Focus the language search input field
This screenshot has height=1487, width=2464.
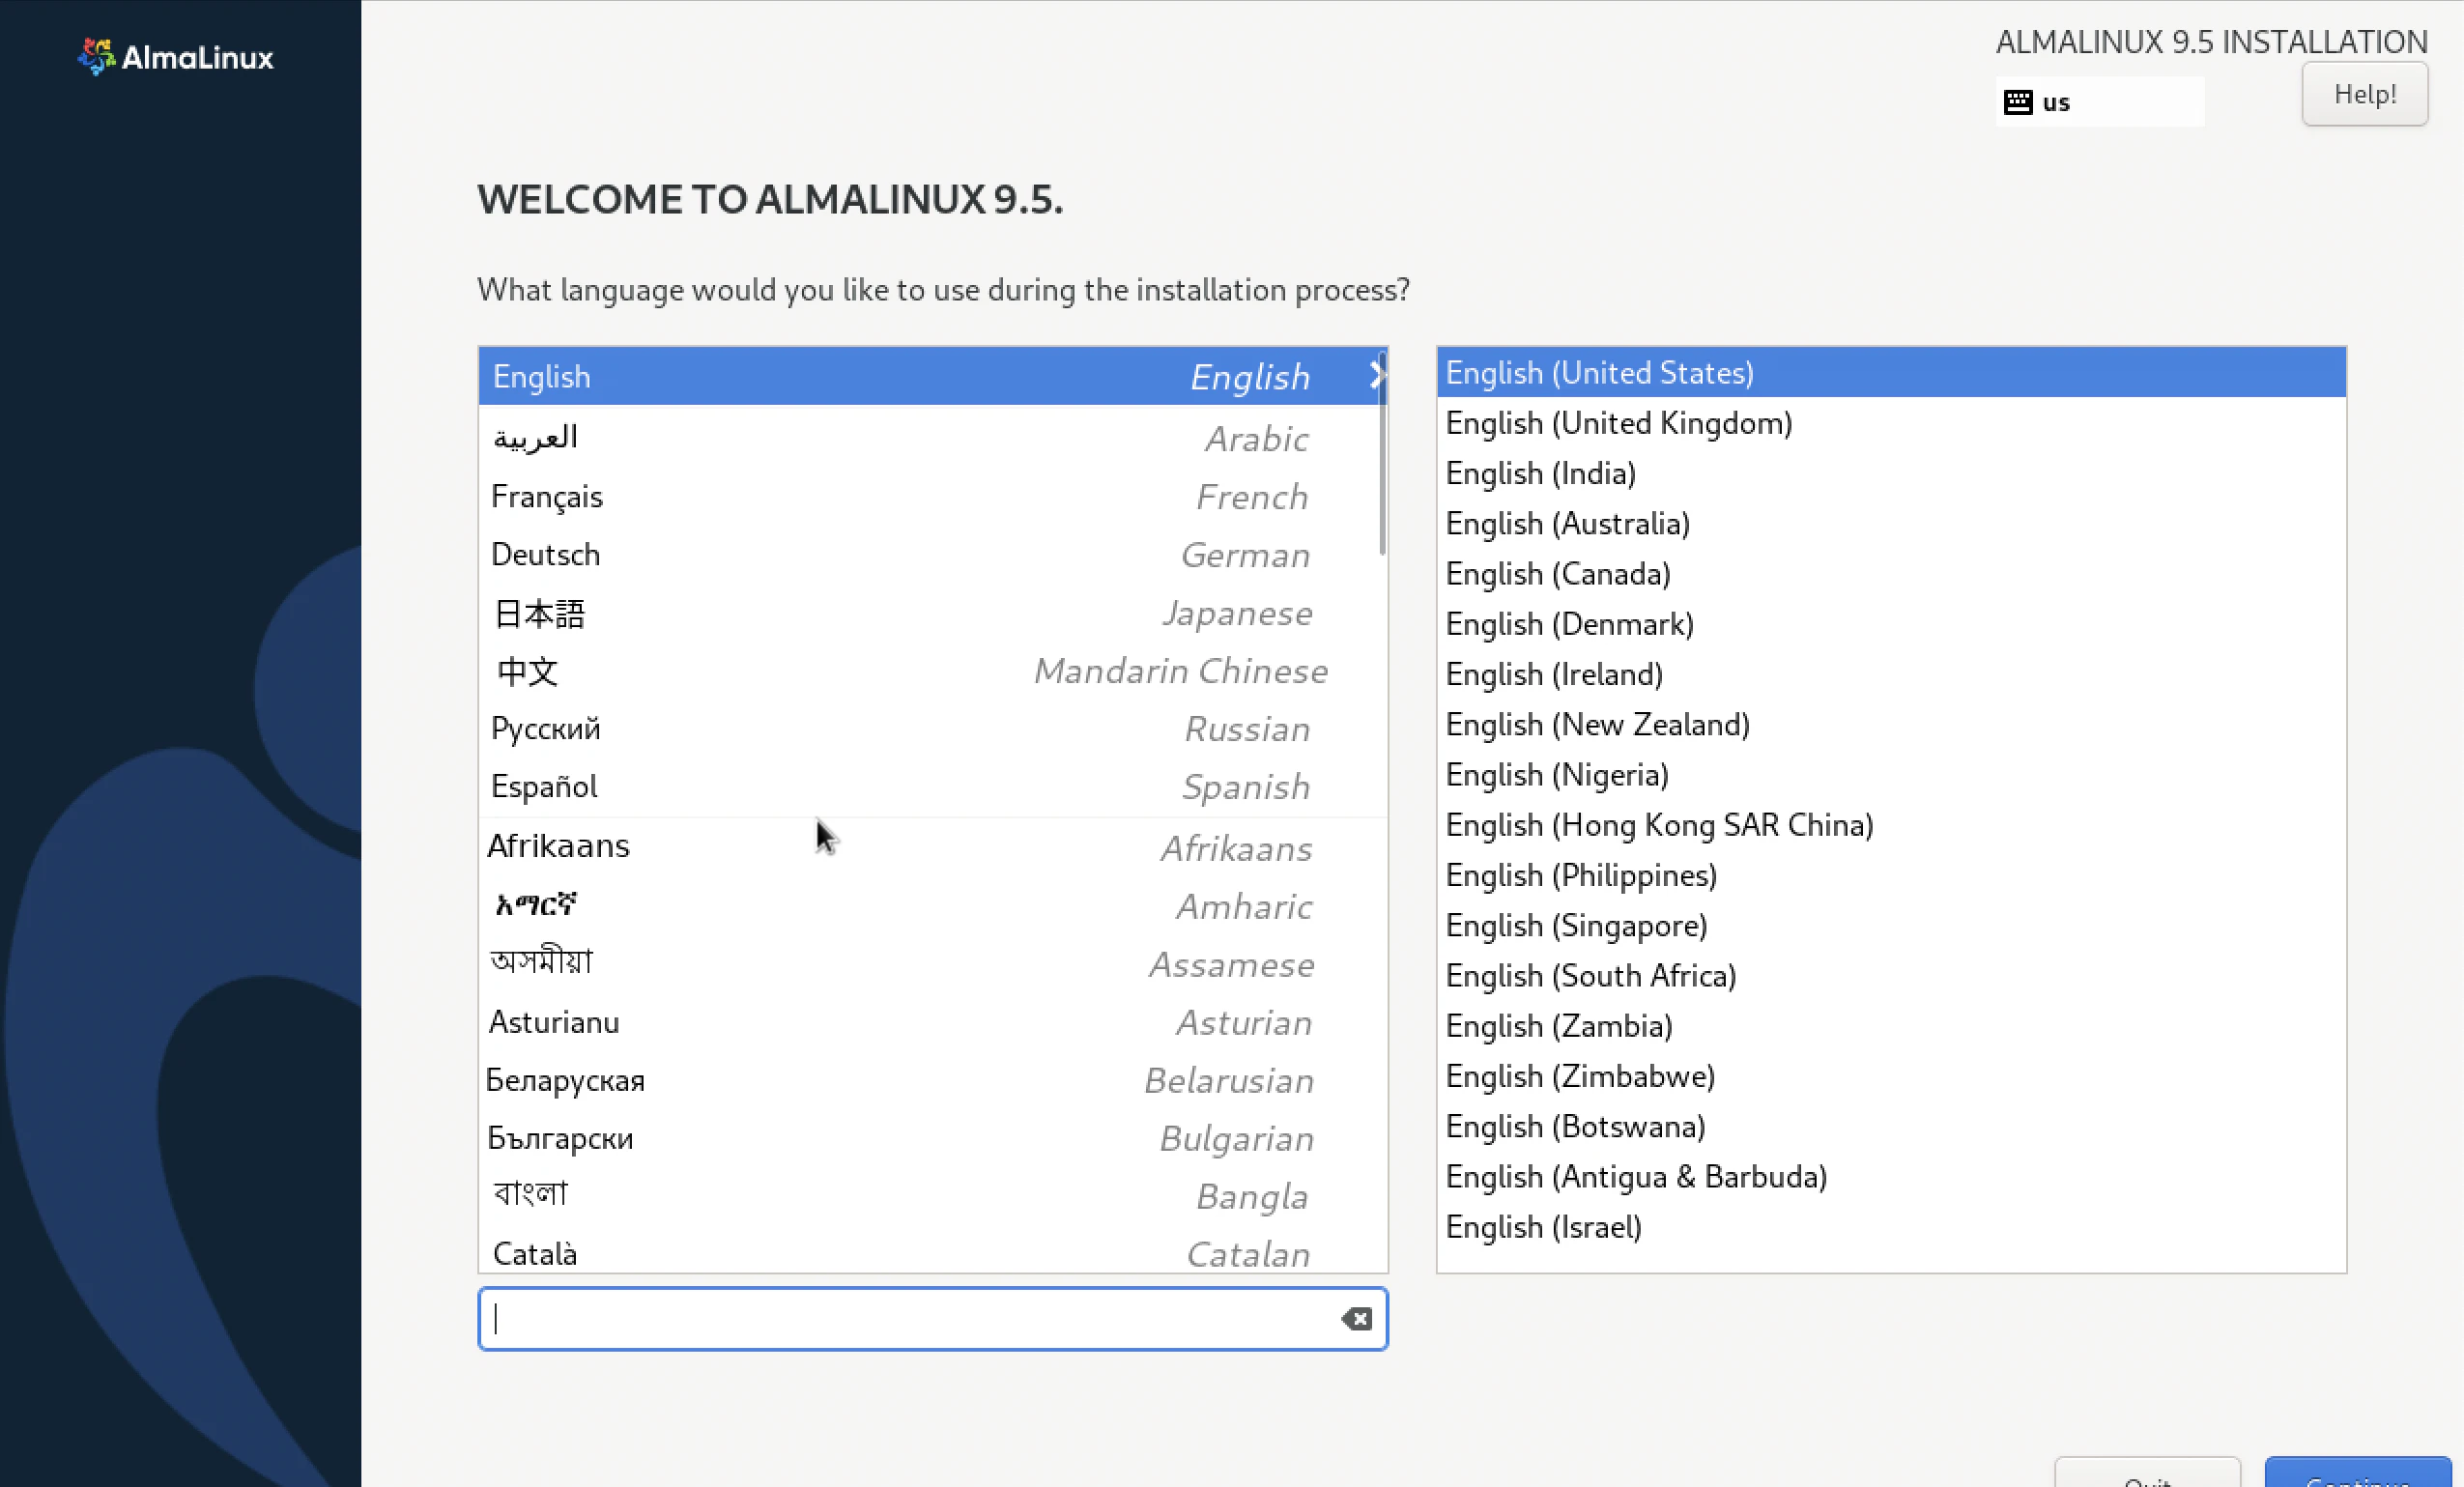932,1319
